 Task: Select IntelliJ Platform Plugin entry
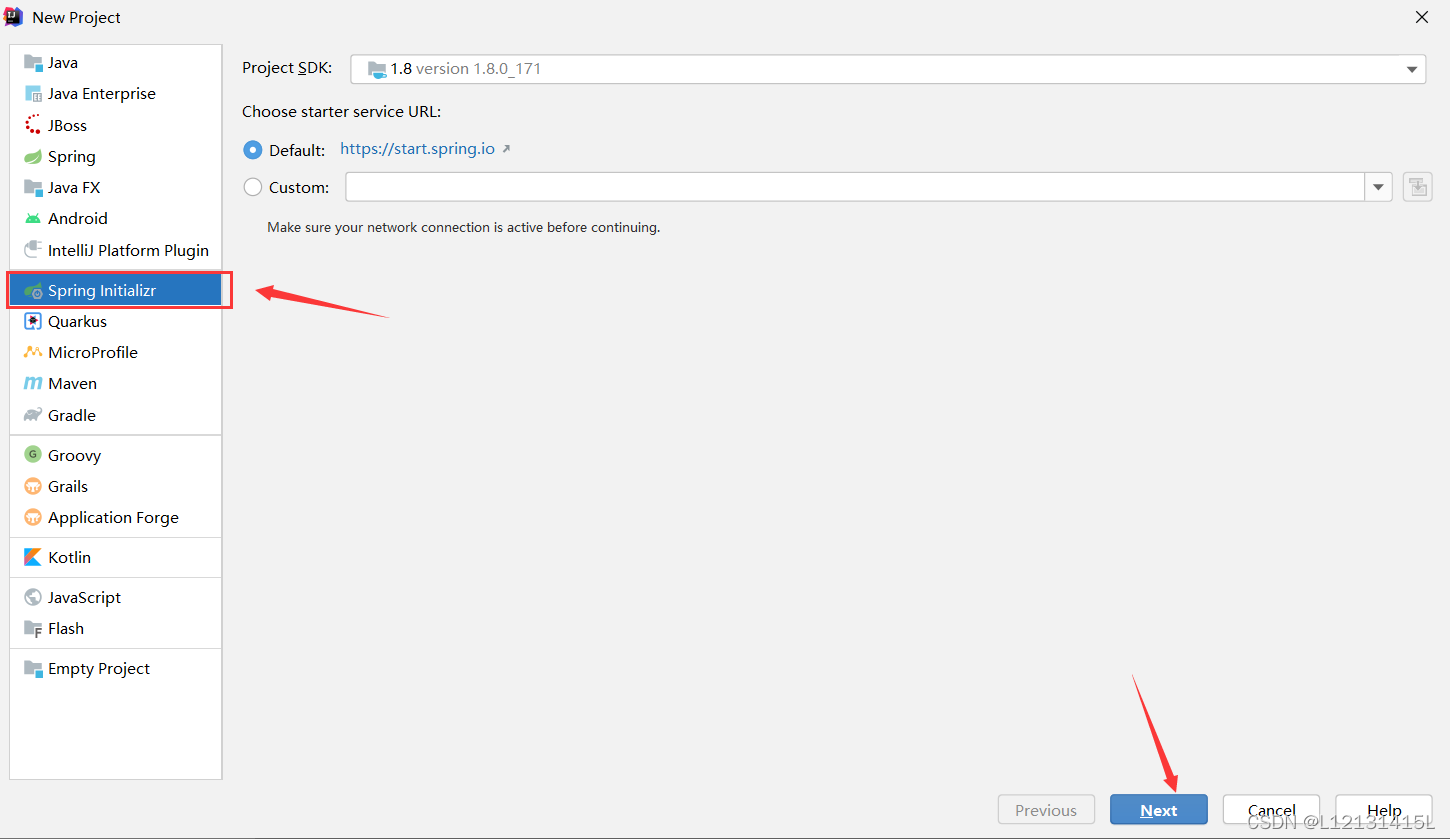point(116,250)
